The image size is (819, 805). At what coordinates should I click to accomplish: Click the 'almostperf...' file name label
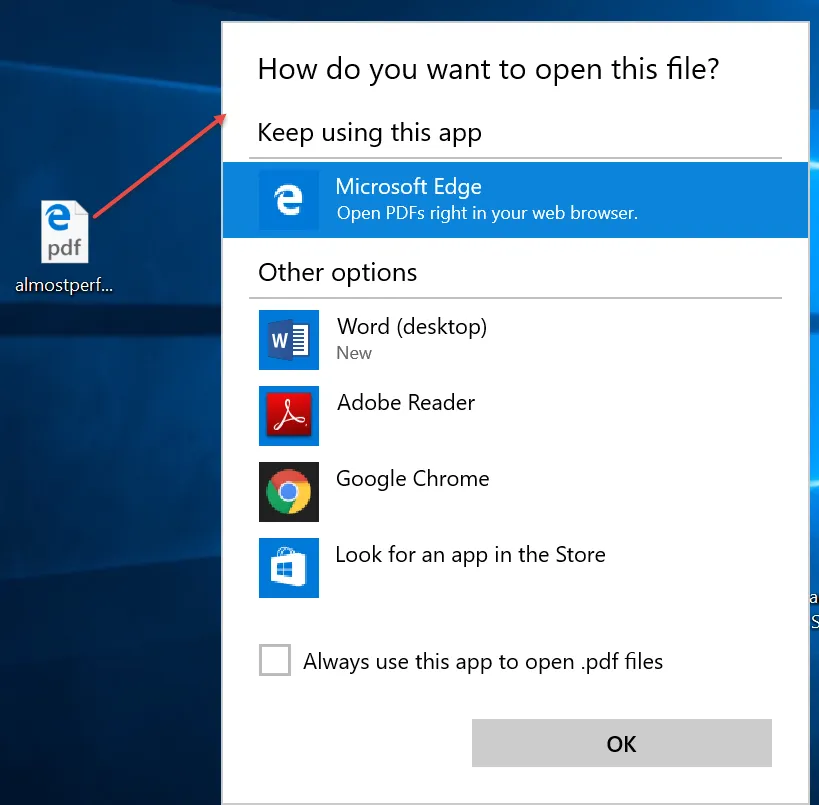tap(64, 285)
